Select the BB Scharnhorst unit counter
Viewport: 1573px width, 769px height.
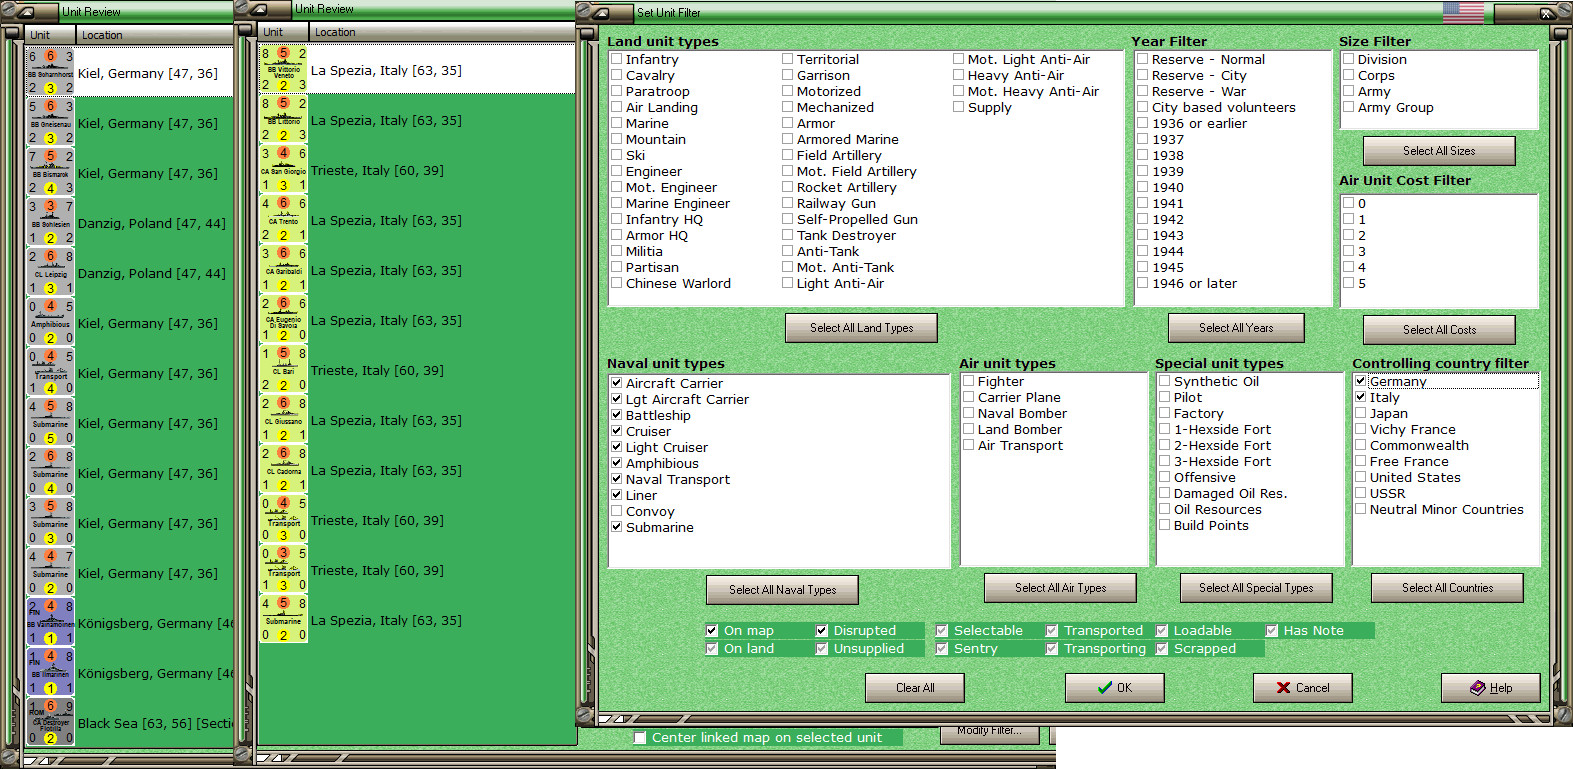(x=50, y=72)
